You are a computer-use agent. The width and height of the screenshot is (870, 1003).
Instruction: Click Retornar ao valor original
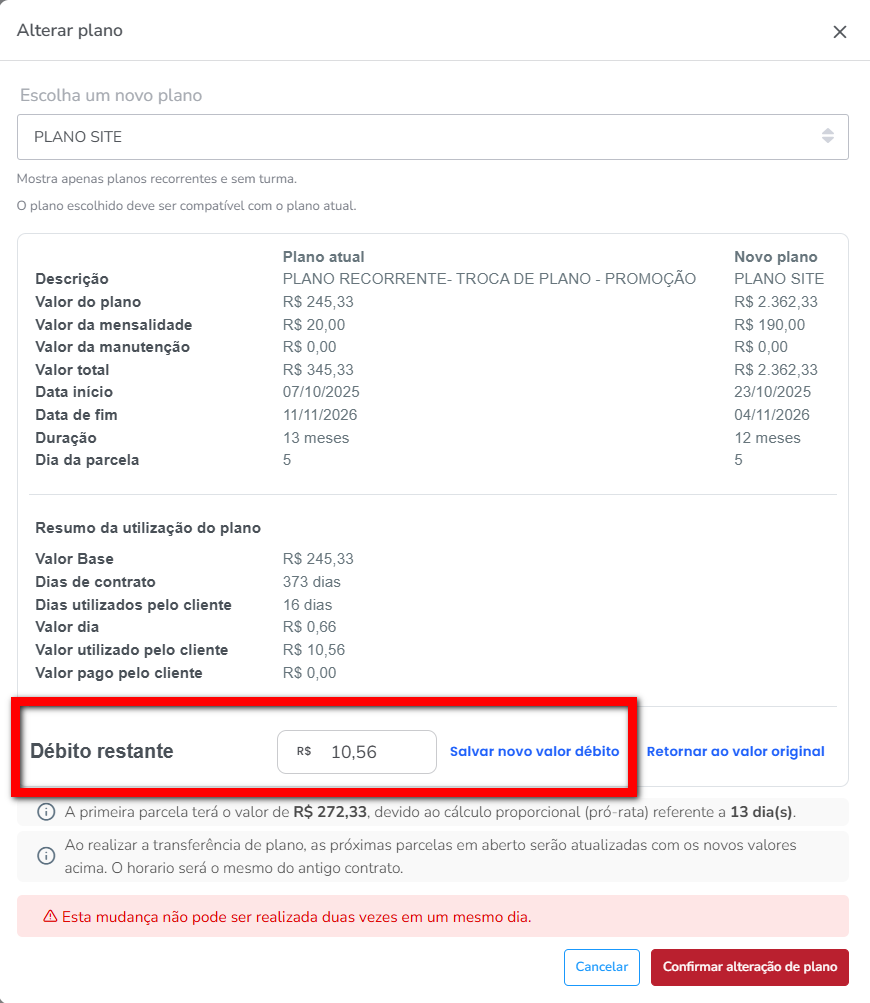coord(735,752)
